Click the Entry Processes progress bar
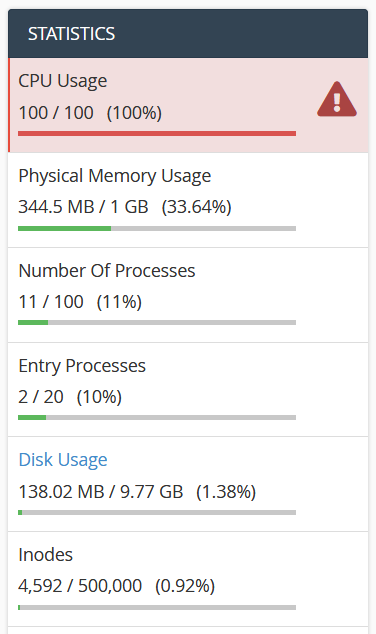 pyautogui.click(x=157, y=418)
